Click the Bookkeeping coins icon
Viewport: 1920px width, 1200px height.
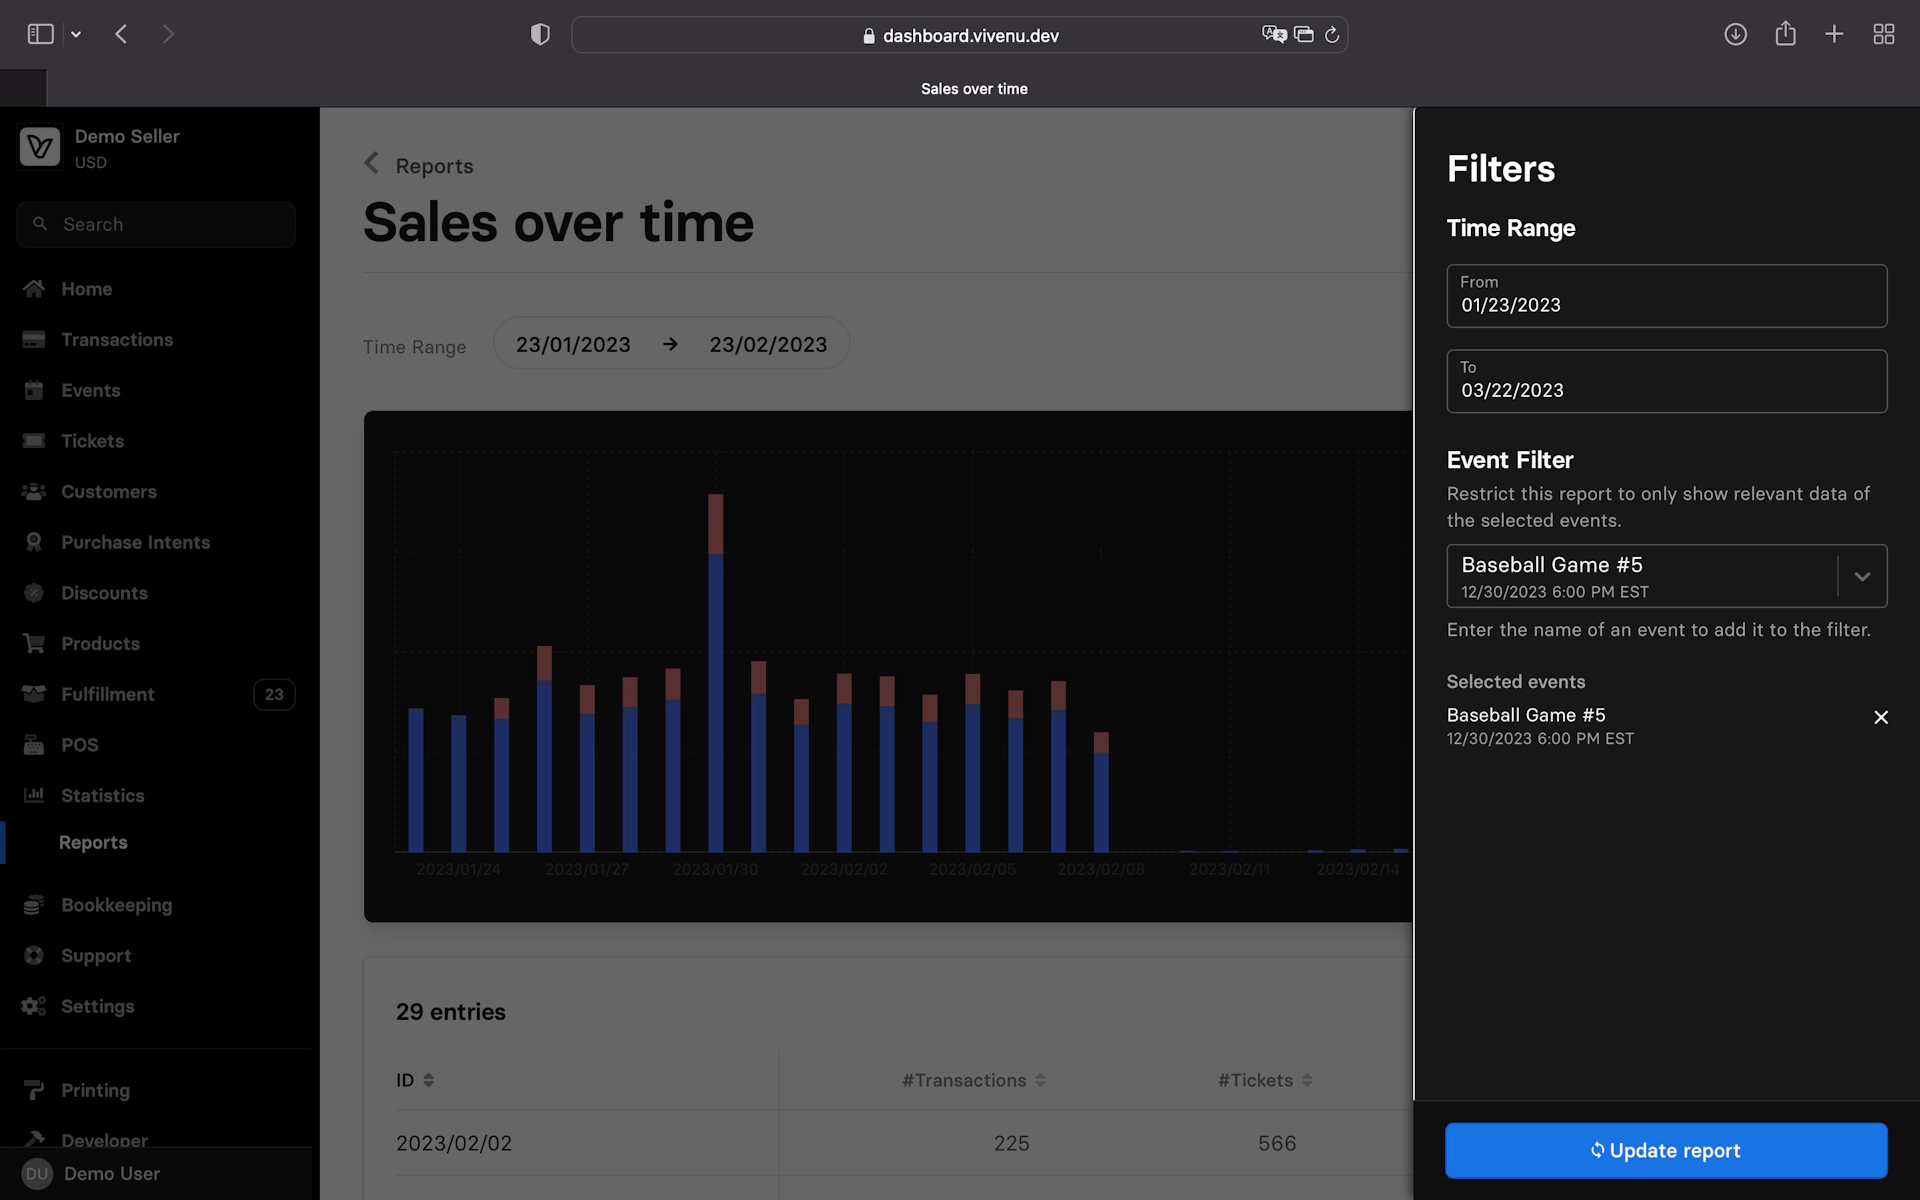pos(34,905)
